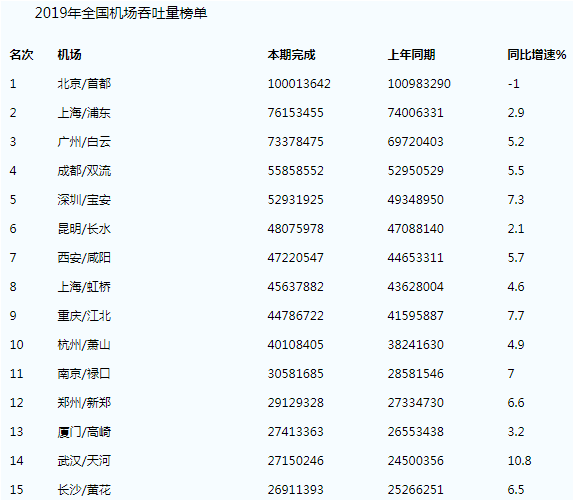Select 深圳/宝安 in the airport column
The height and width of the screenshot is (502, 573).
(x=84, y=200)
